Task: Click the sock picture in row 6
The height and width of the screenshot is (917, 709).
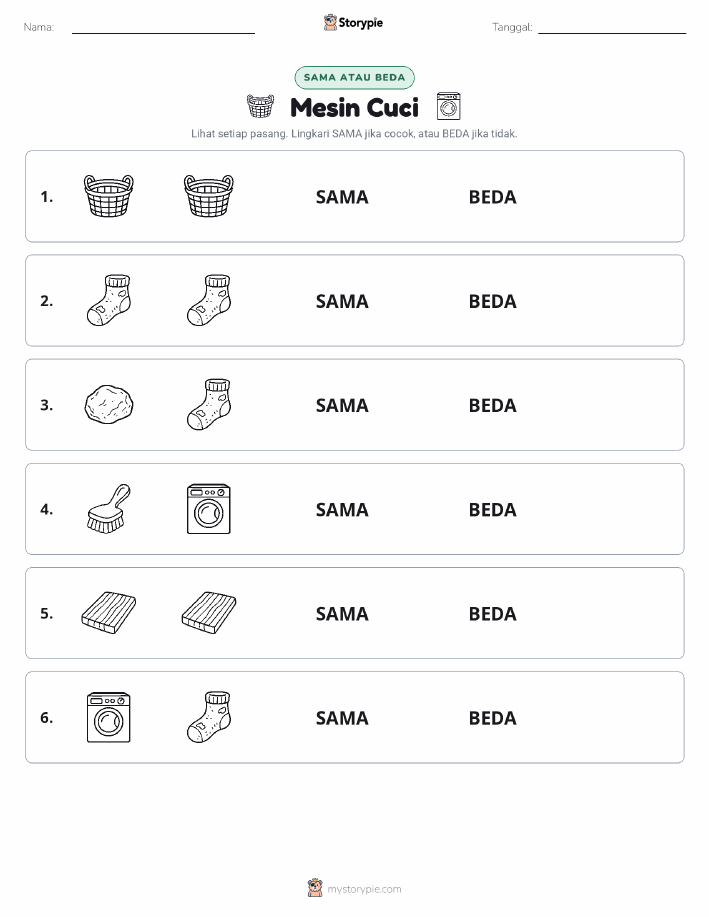Action: [x=209, y=717]
